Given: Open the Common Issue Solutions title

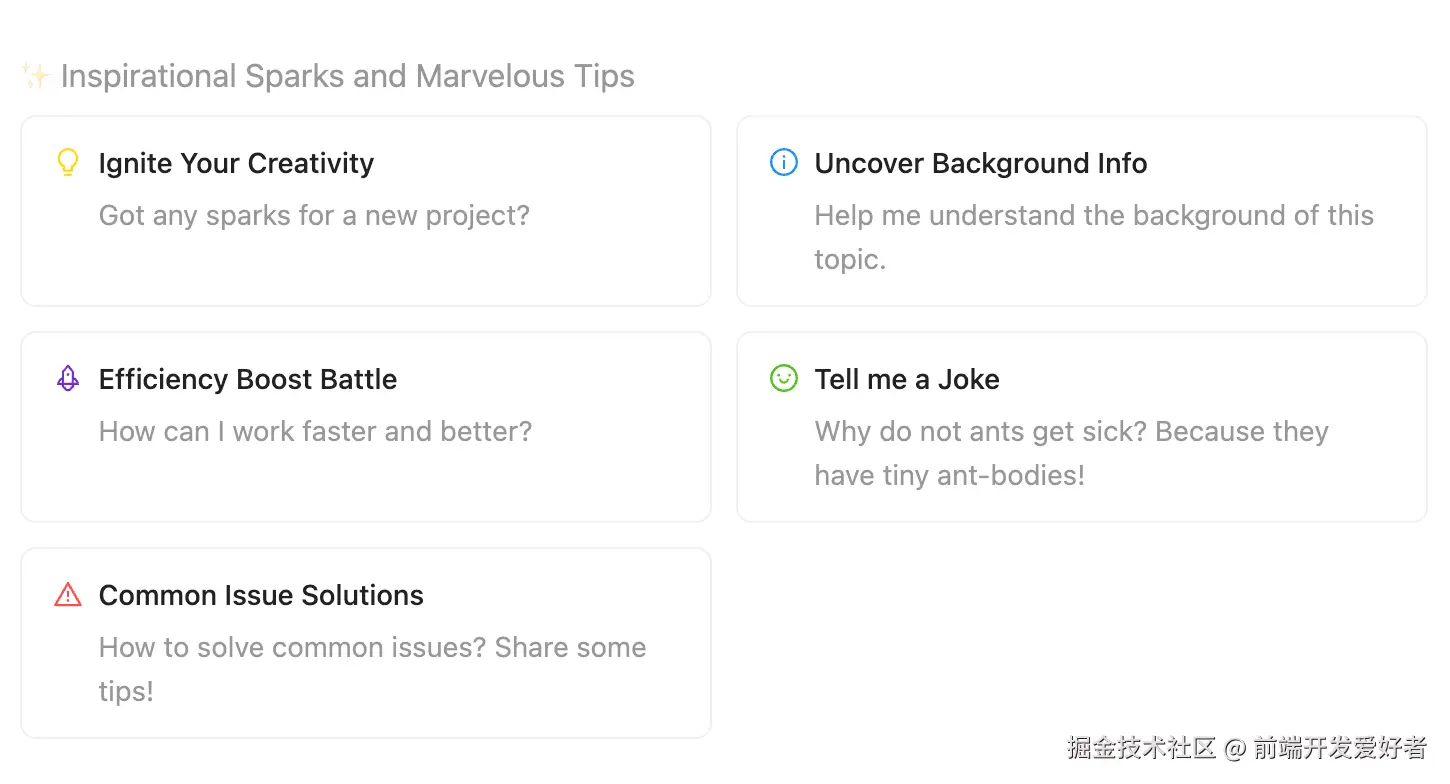Looking at the screenshot, I should [x=261, y=595].
